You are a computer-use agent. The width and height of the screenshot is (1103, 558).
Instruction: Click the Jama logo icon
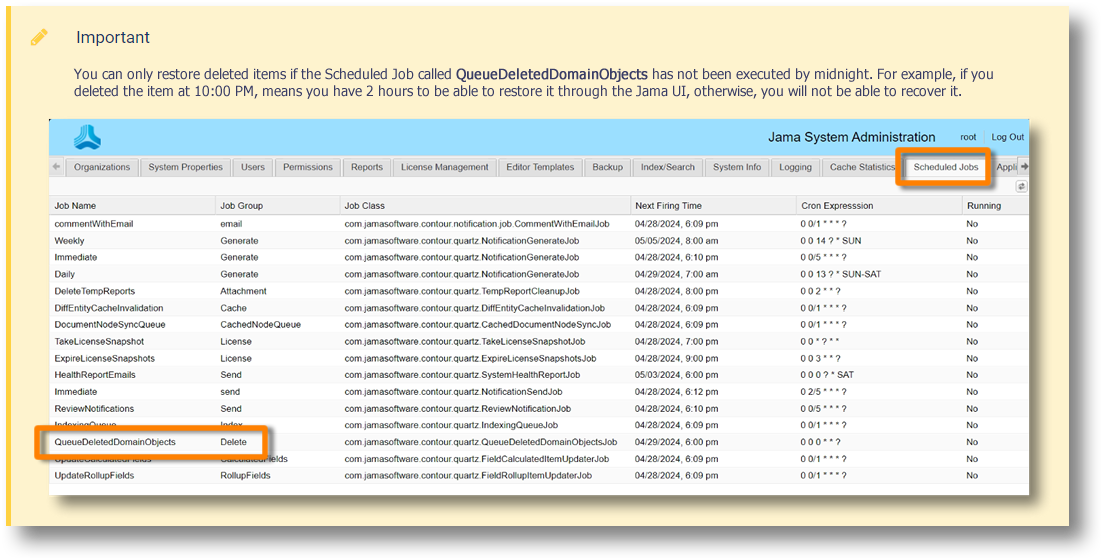point(87,137)
